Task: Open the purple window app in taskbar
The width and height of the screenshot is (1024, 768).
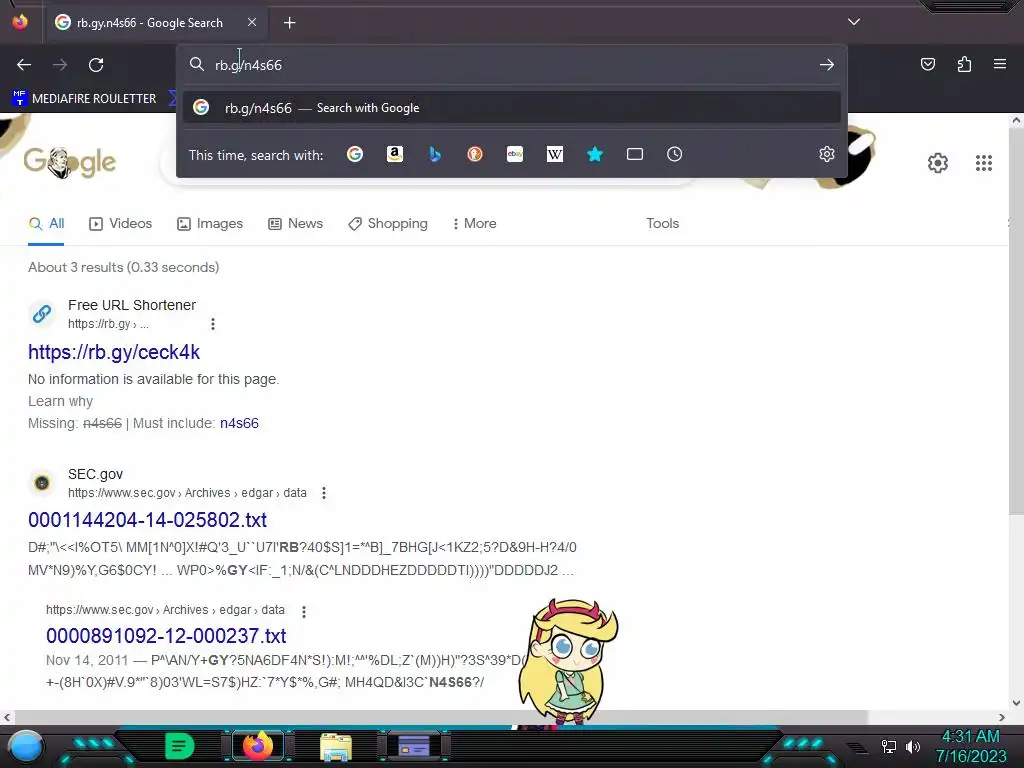Action: (x=414, y=746)
